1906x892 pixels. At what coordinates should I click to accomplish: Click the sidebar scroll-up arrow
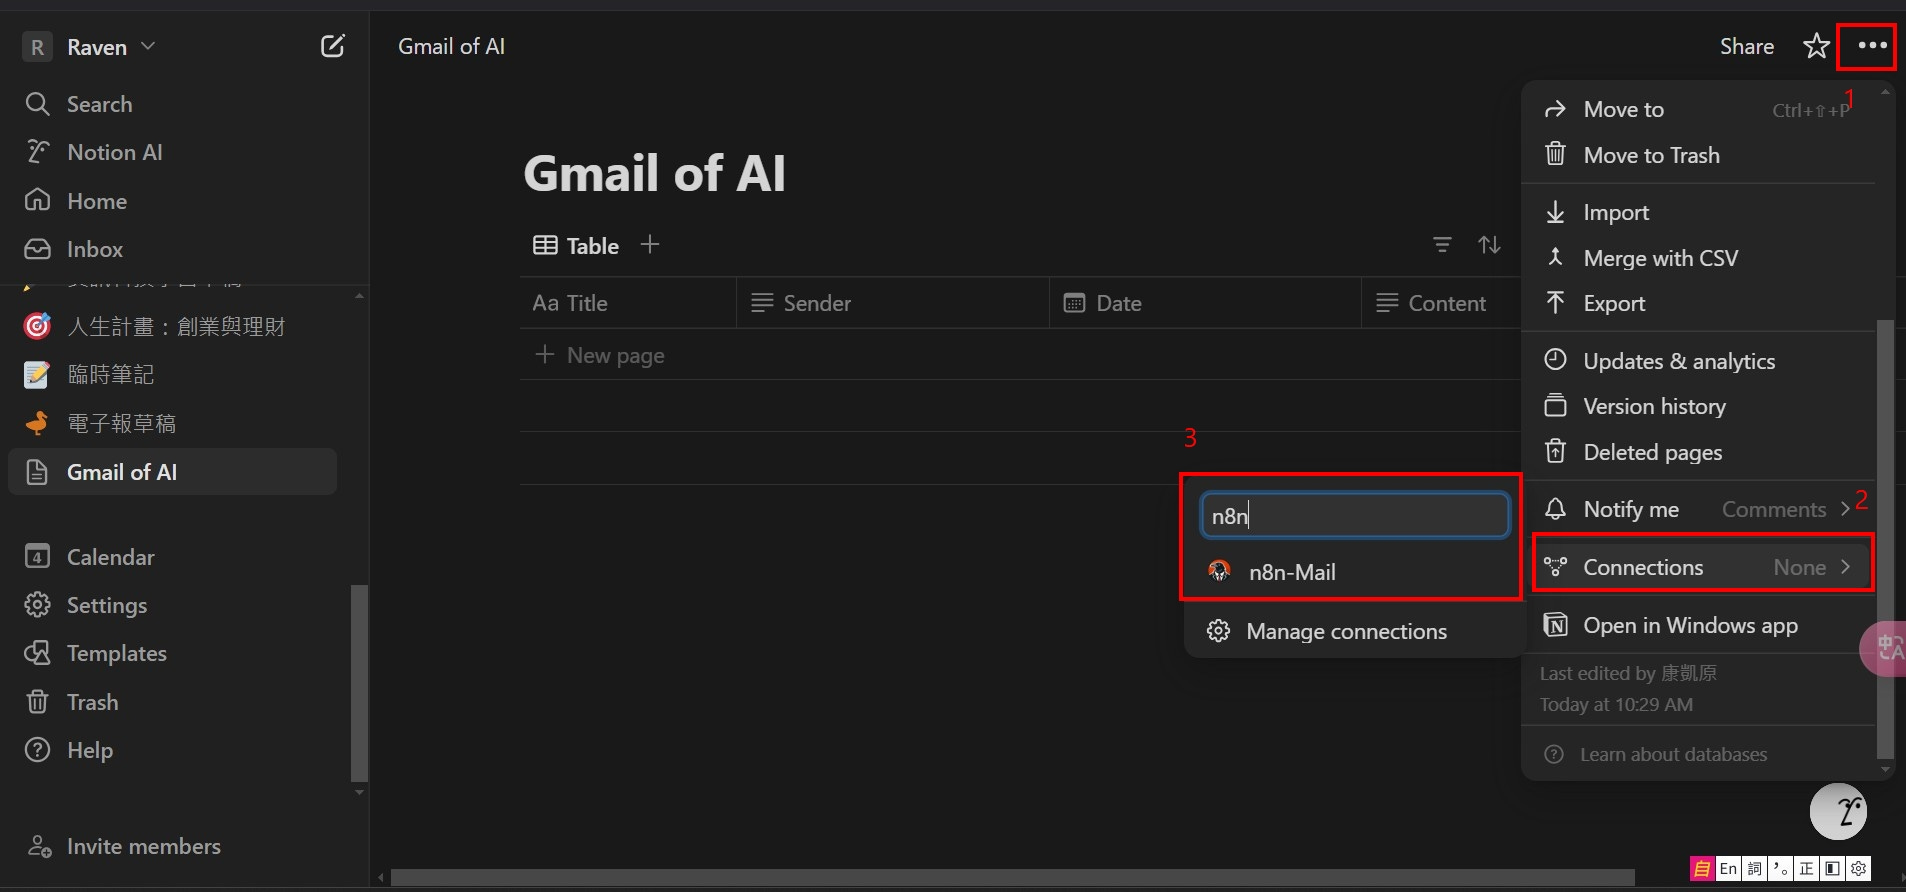click(360, 296)
